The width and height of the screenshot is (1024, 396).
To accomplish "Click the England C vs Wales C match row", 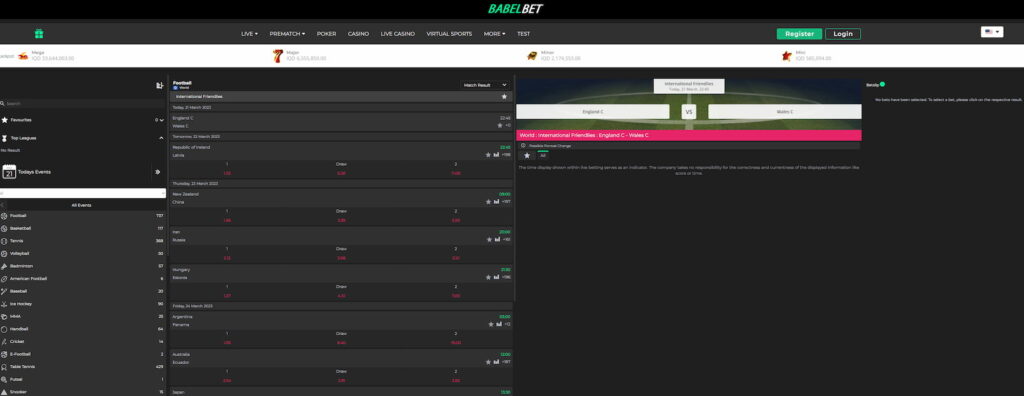I will point(342,122).
